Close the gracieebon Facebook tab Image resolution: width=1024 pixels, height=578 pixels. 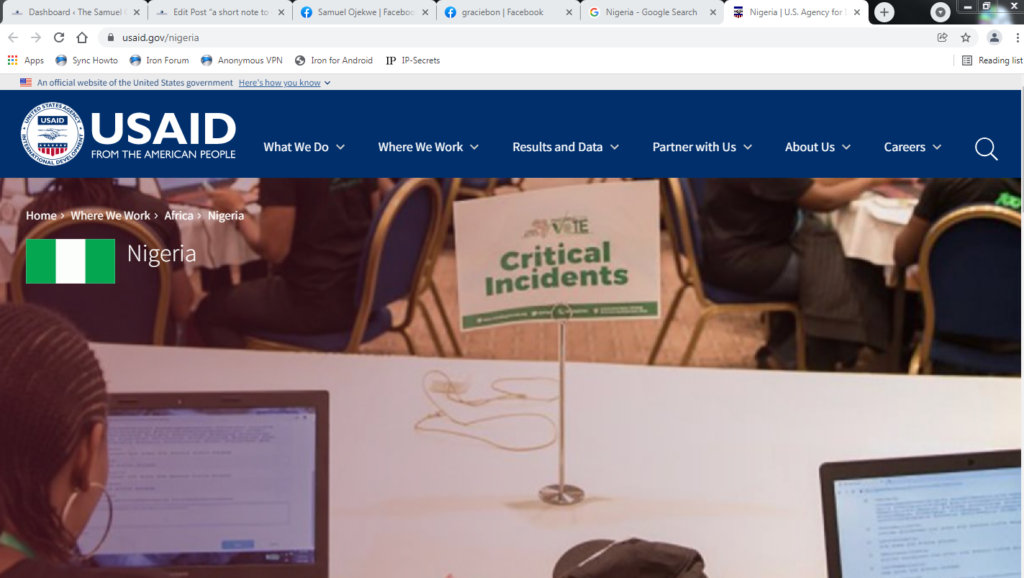pos(569,12)
